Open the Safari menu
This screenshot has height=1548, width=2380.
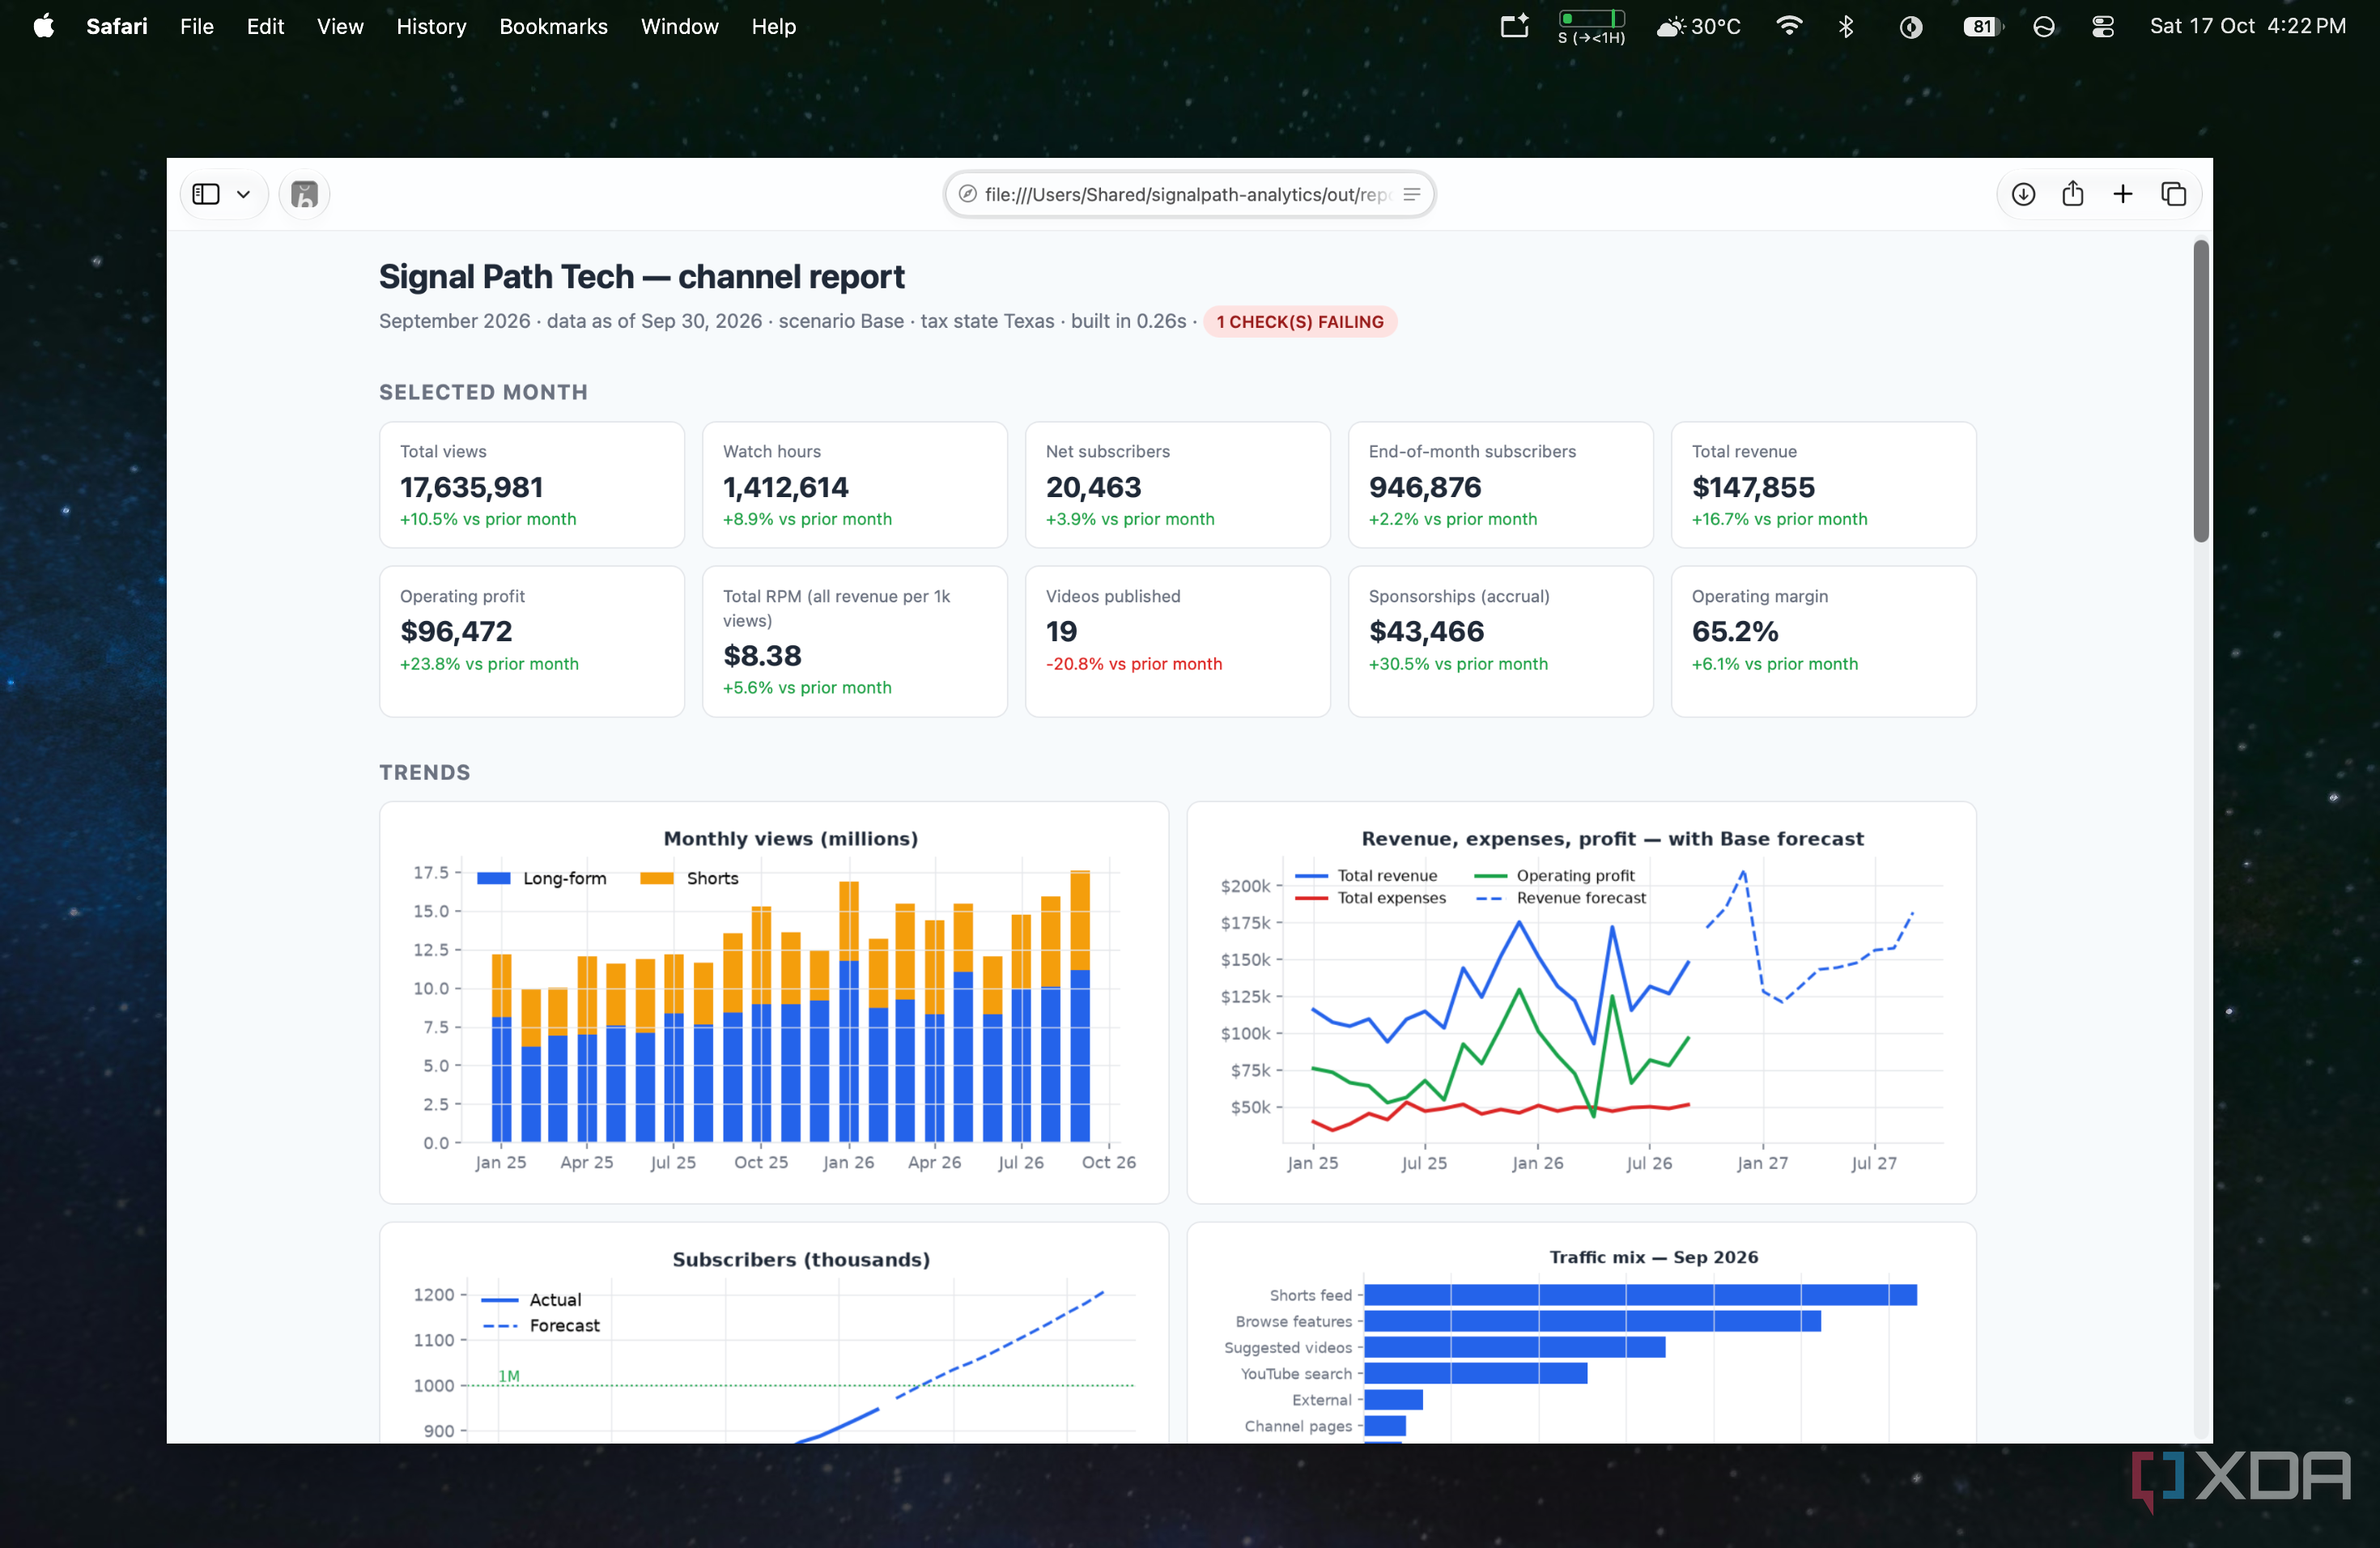point(117,26)
